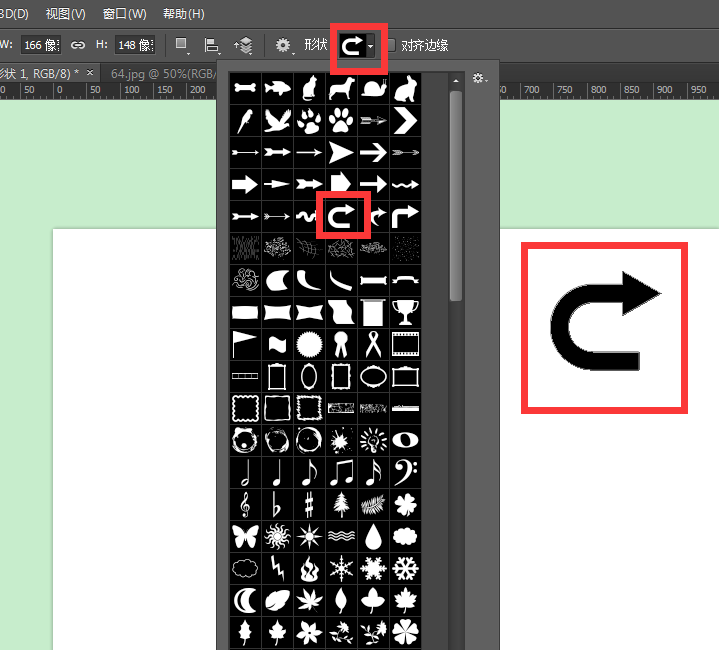Choose the crescent moon shape
719x650 pixels.
[x=245, y=601]
